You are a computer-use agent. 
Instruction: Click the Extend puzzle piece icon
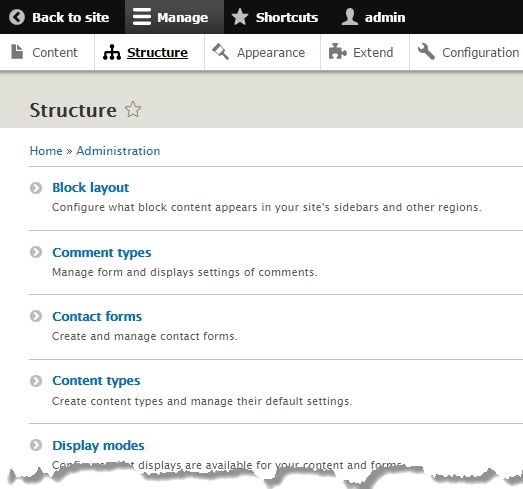(338, 52)
